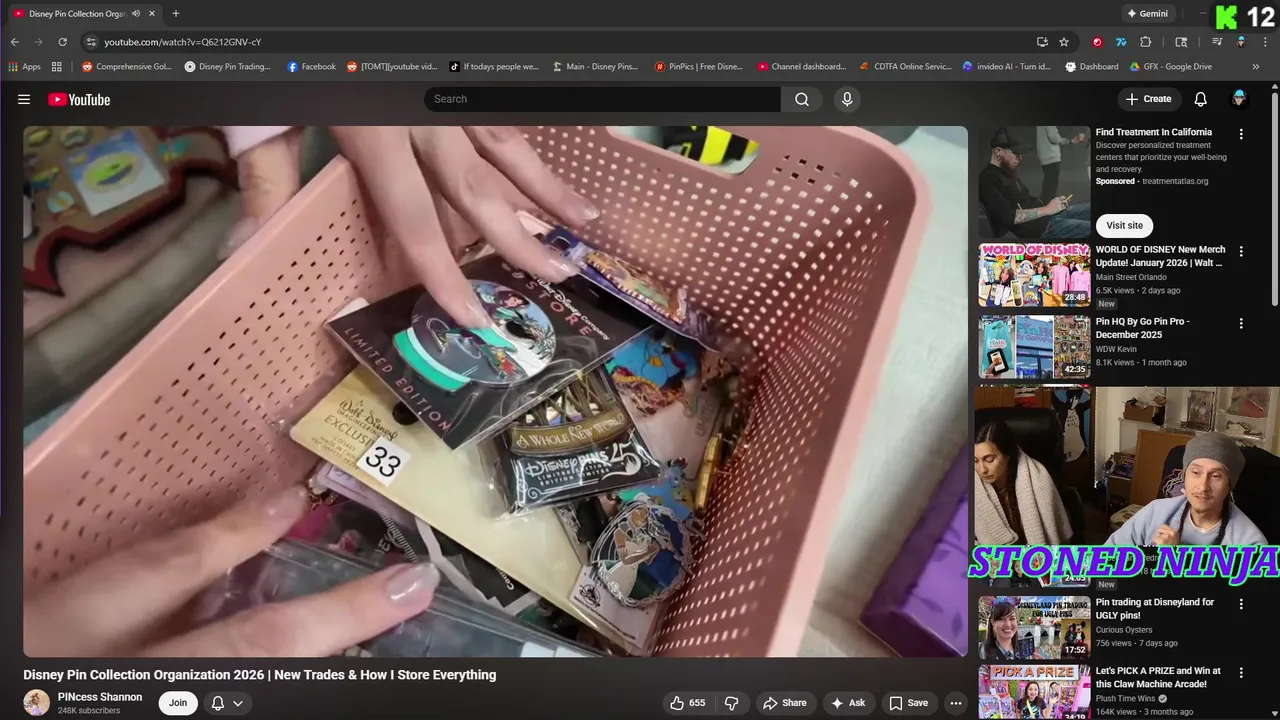The height and width of the screenshot is (720, 1280).
Task: Click the Create button
Action: tap(1148, 99)
